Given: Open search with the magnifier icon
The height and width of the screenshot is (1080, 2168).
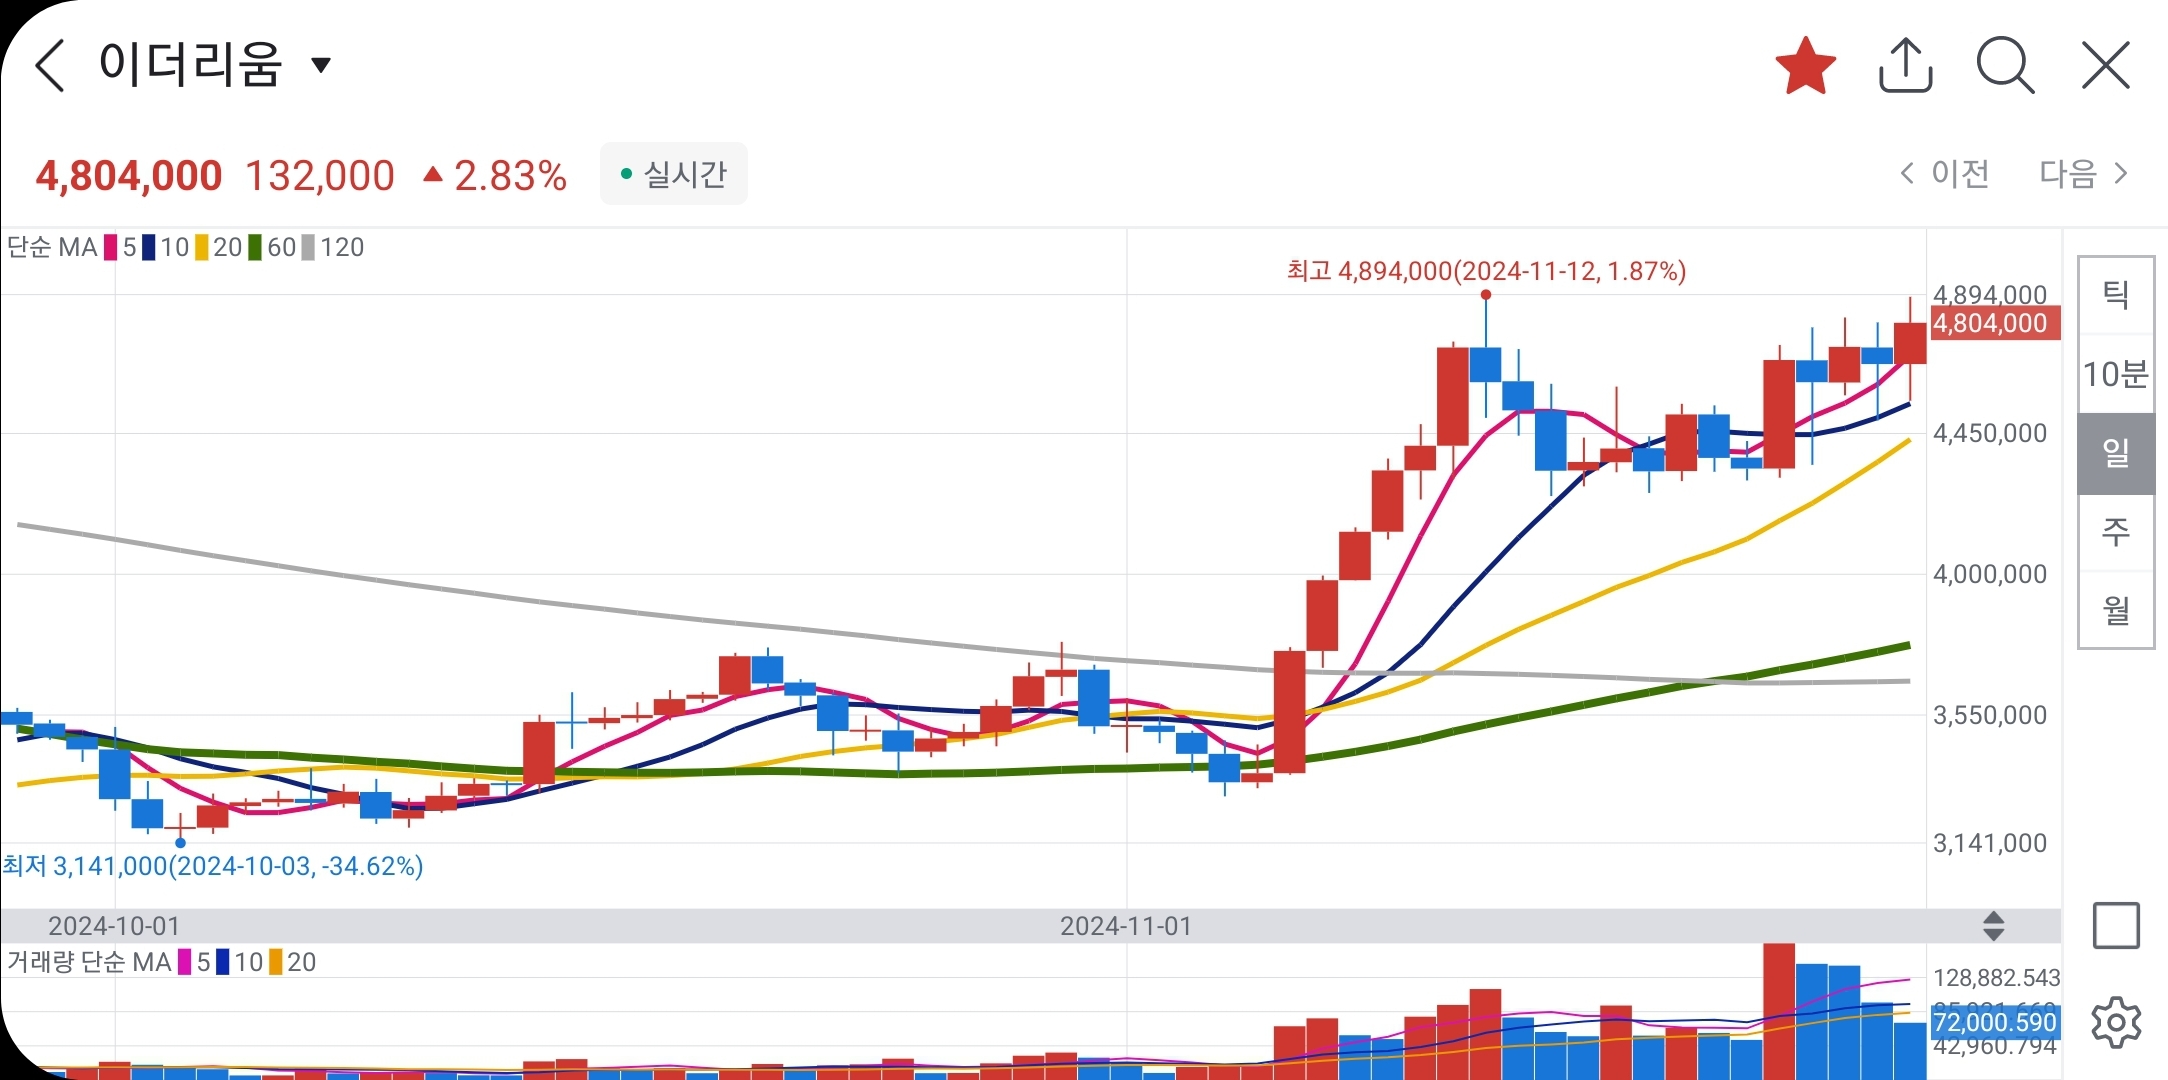Looking at the screenshot, I should pos(2005,66).
